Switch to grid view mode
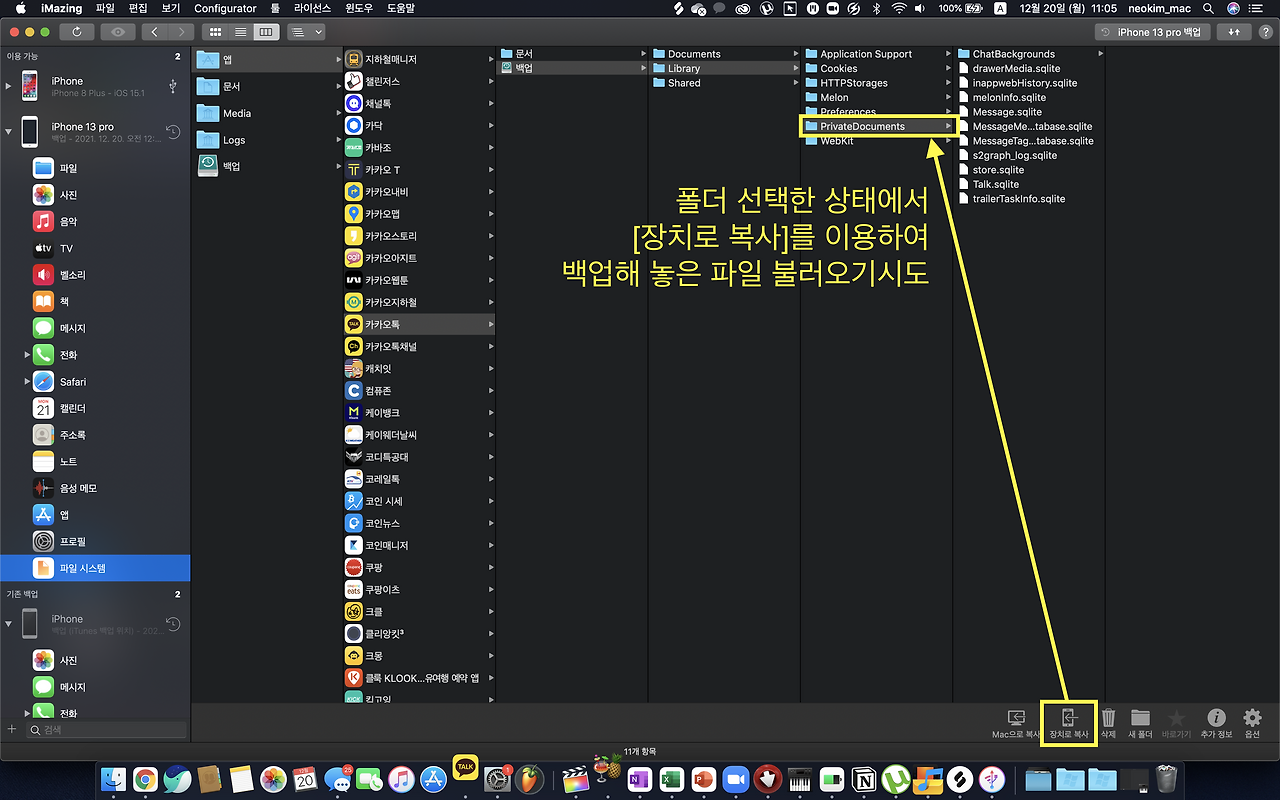This screenshot has height=800, width=1280. (215, 31)
